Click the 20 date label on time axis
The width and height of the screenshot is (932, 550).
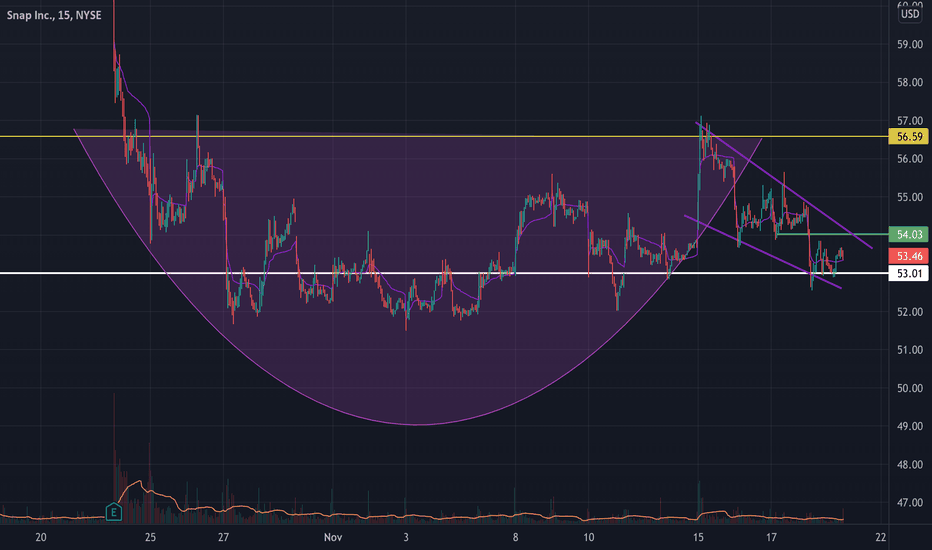pos(40,538)
